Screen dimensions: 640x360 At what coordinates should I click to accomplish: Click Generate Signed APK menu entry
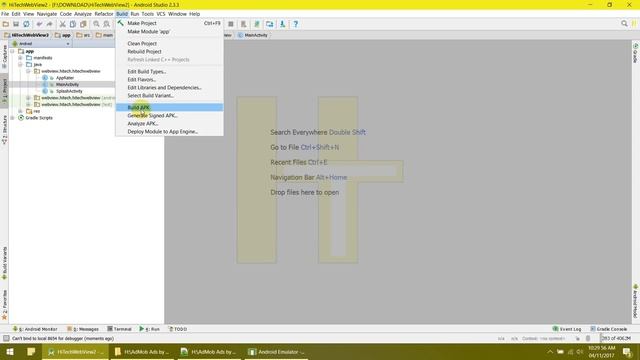(x=169, y=116)
